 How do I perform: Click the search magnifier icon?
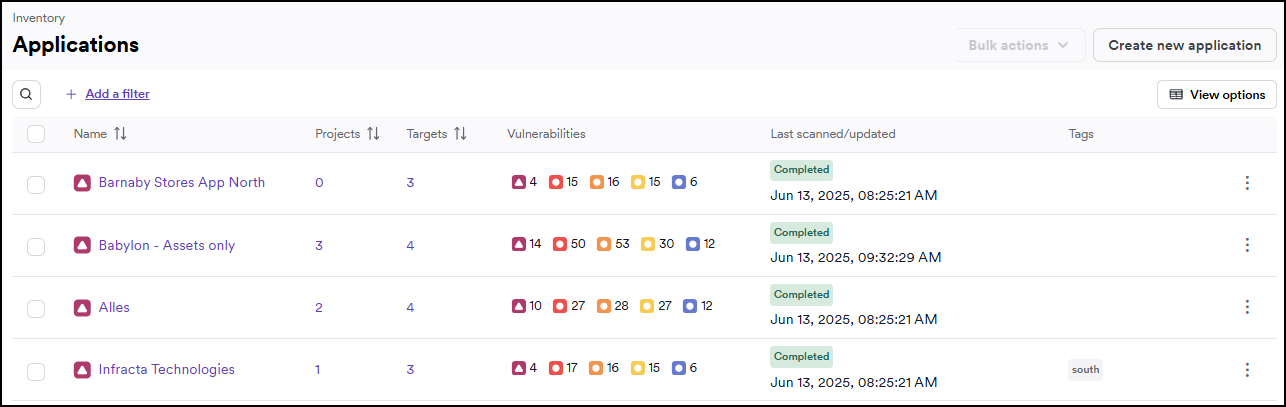[27, 95]
